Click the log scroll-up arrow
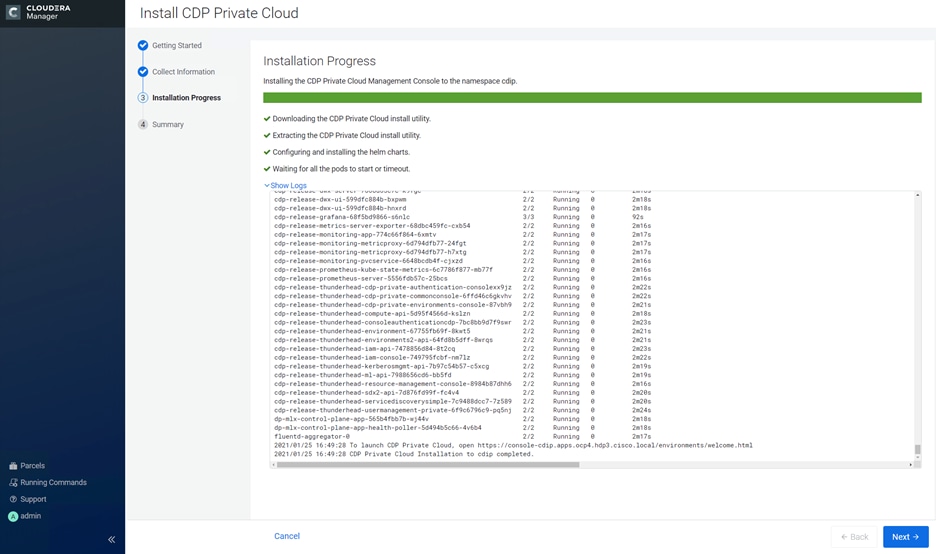 click(917, 195)
